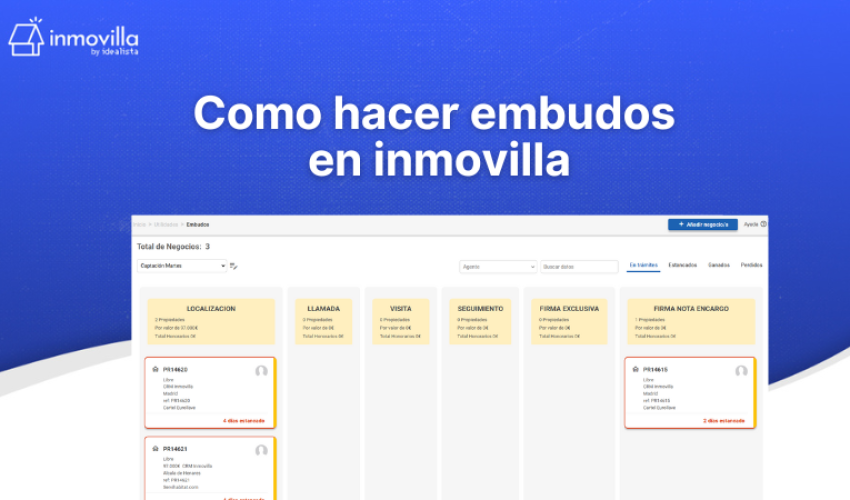Switch to the Estancados tab
Viewport: 850px width, 500px height.
pyautogui.click(x=683, y=265)
